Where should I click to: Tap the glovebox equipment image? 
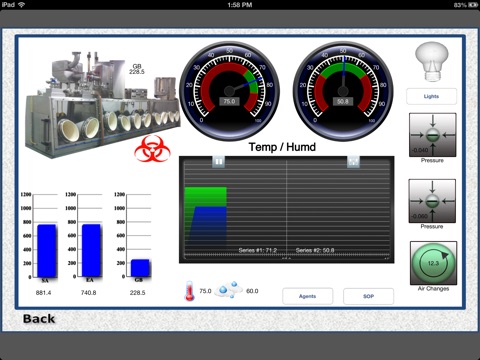click(x=103, y=103)
